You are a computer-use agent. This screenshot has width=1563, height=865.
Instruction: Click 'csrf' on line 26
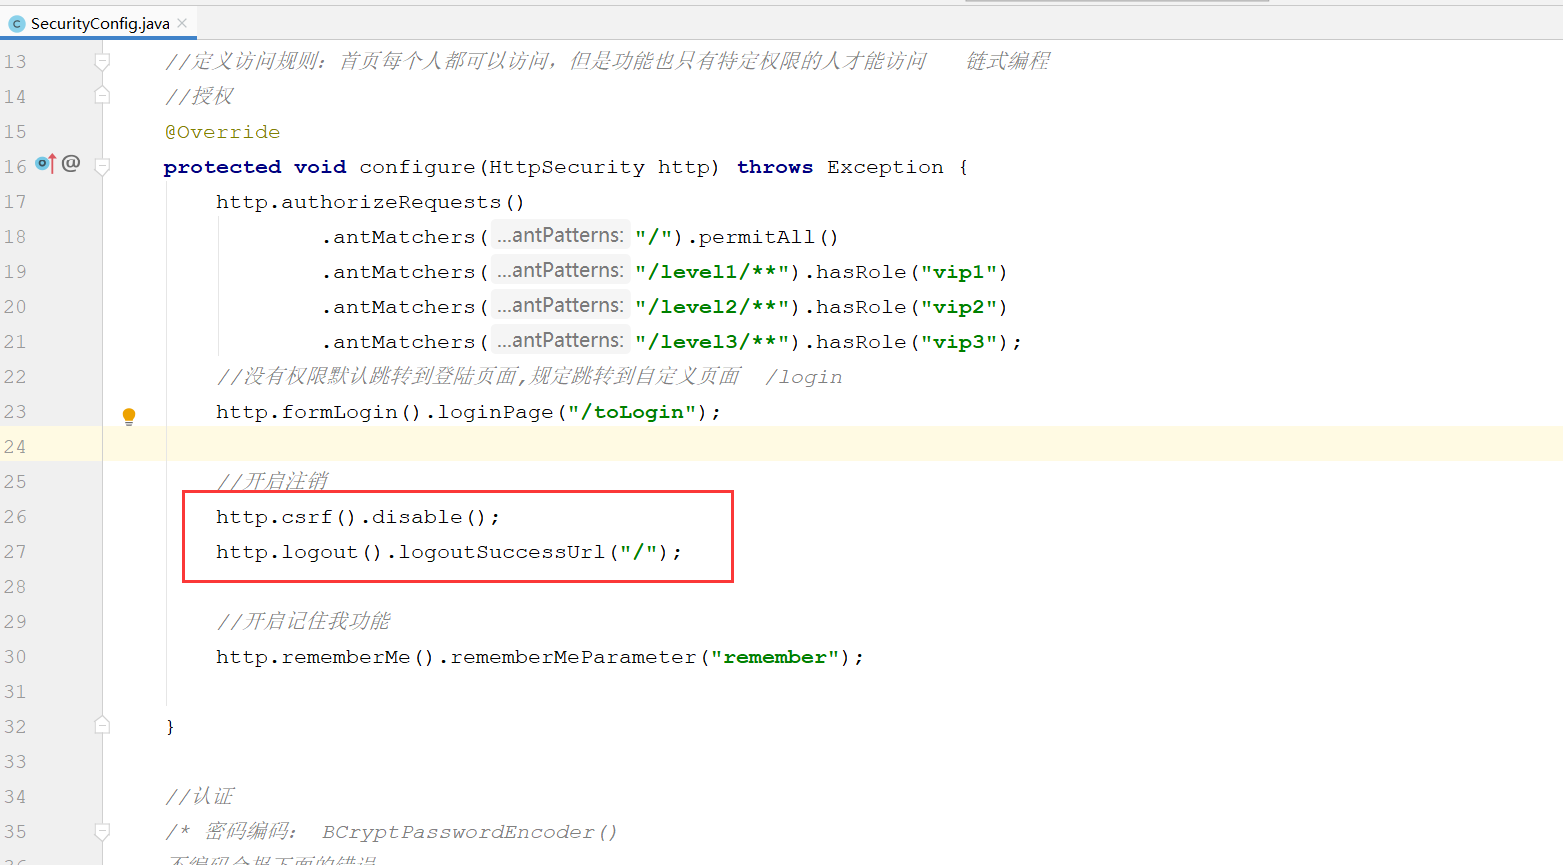click(306, 517)
